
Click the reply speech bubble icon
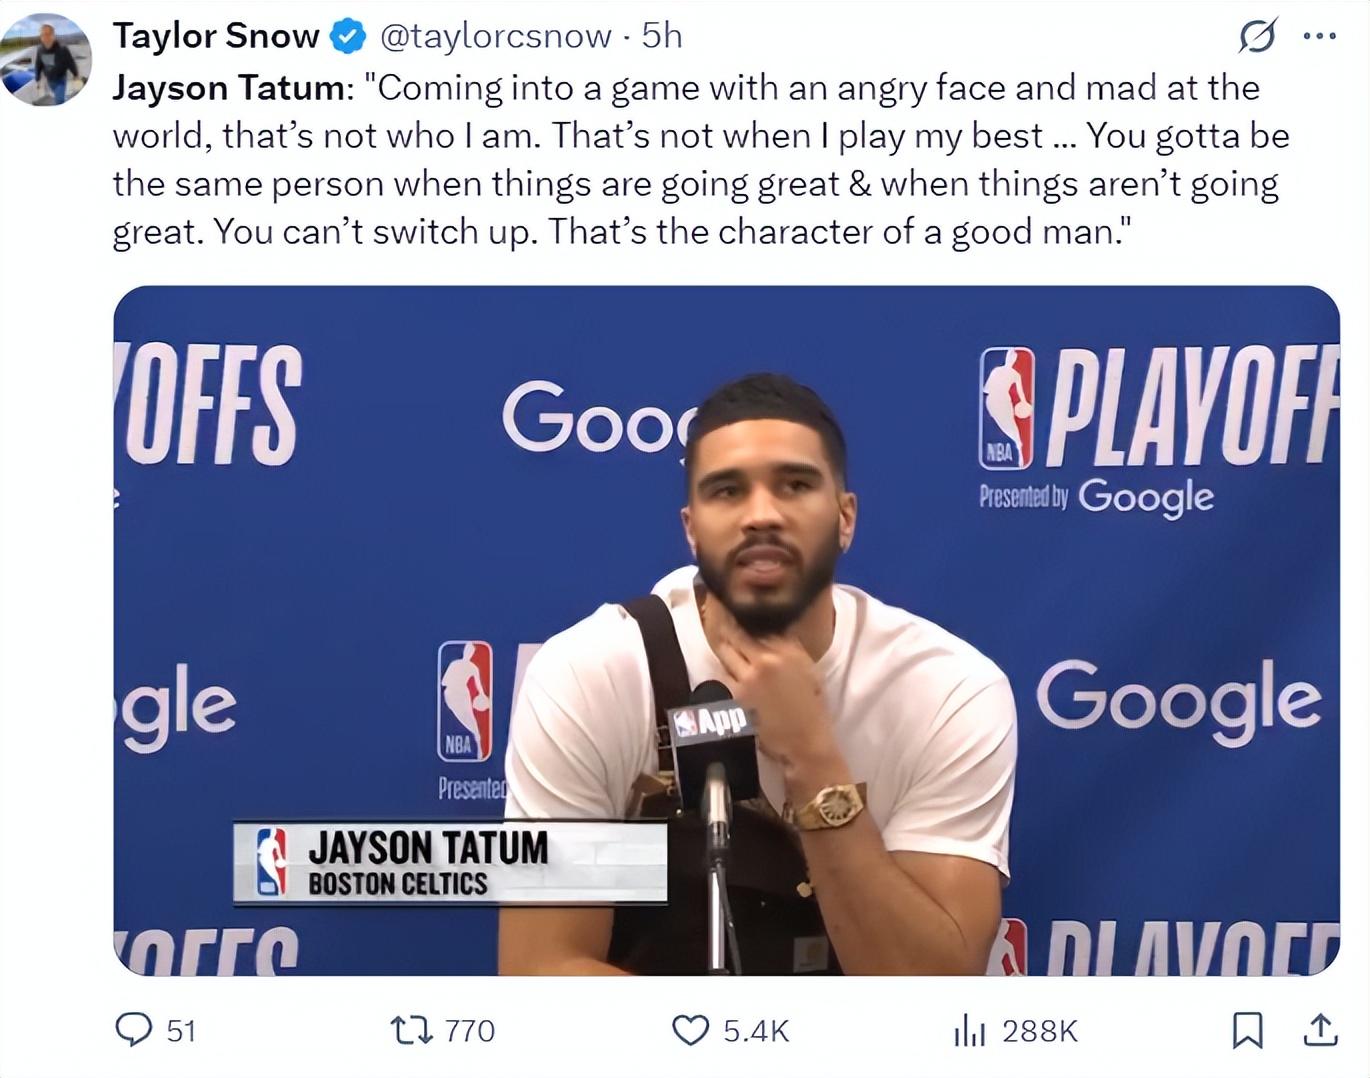pos(133,1029)
